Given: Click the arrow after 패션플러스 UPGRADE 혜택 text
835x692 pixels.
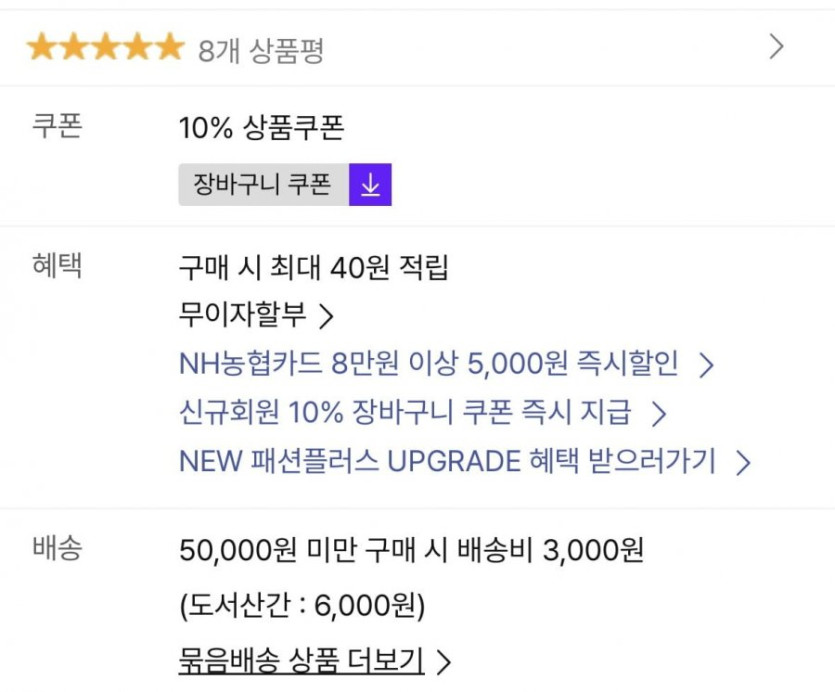Looking at the screenshot, I should [x=742, y=462].
